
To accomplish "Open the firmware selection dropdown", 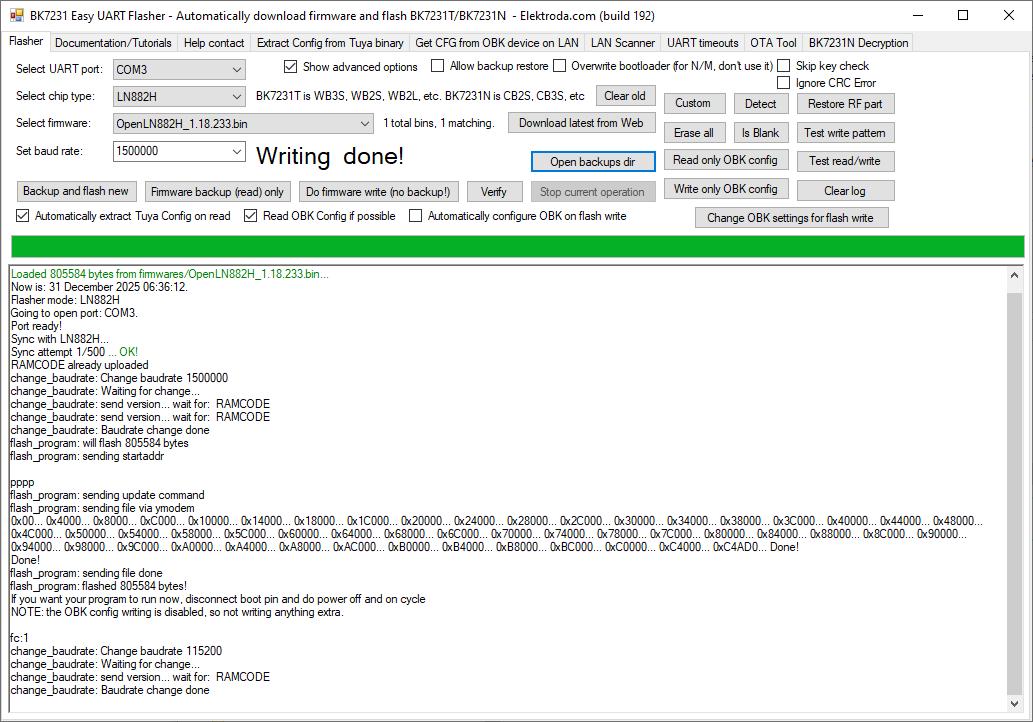I will [x=244, y=124].
